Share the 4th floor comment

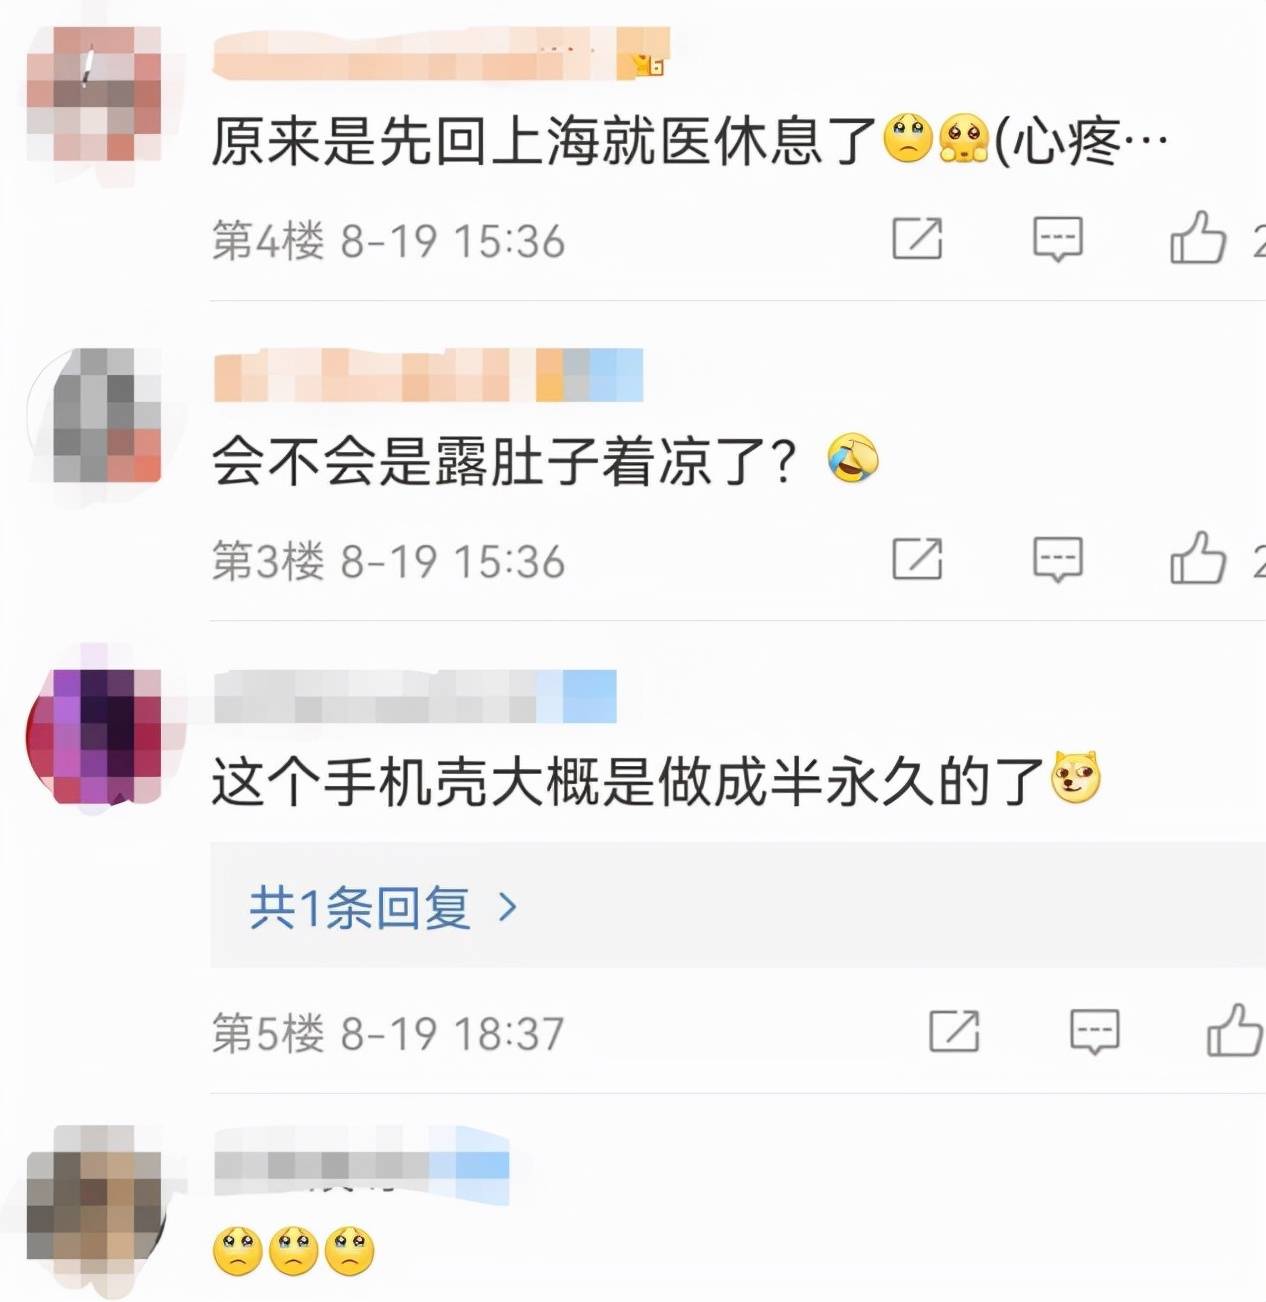tap(917, 238)
